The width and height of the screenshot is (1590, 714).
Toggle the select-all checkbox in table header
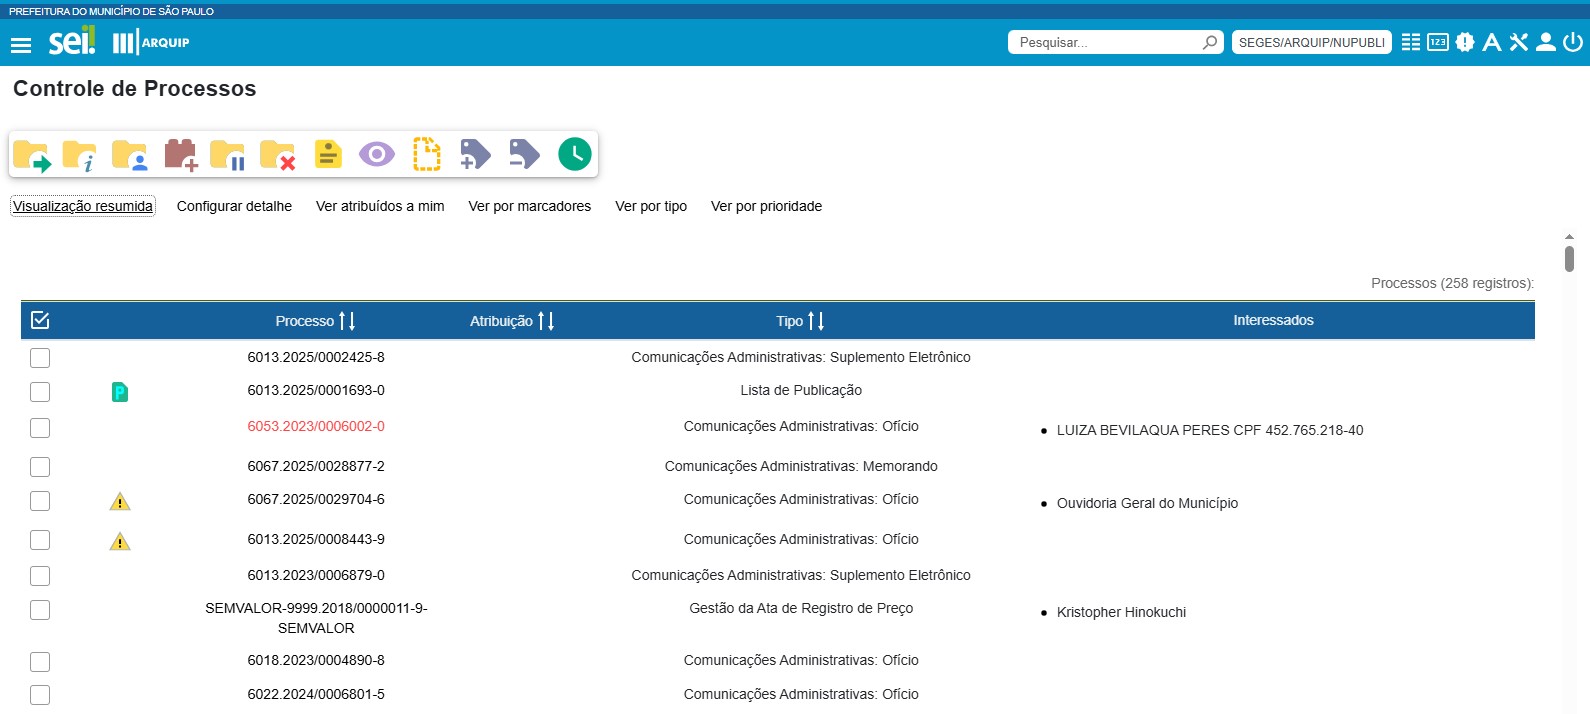click(x=40, y=320)
